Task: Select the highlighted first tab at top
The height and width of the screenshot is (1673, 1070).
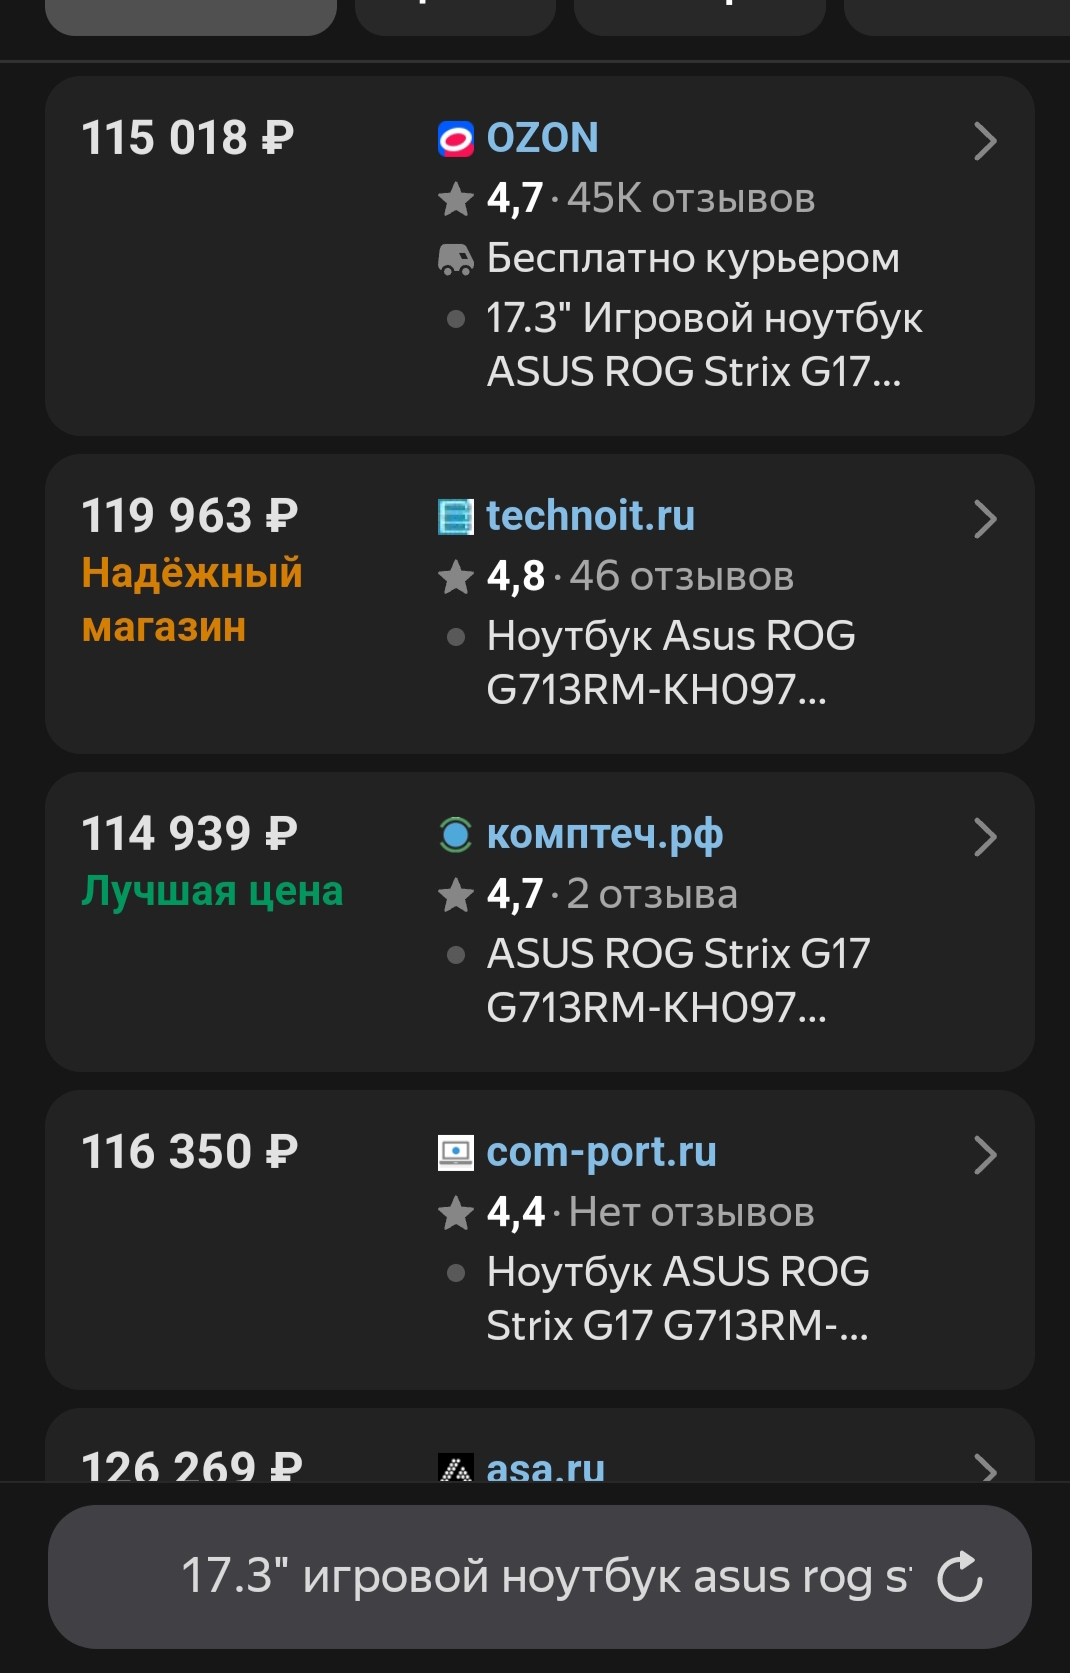Action: pyautogui.click(x=190, y=15)
